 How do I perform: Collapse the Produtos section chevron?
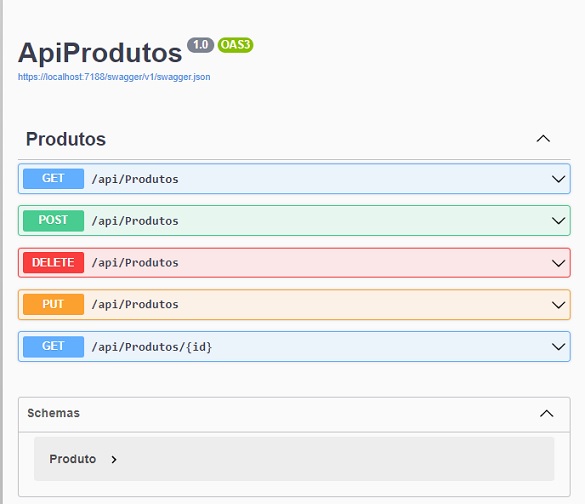[x=543, y=139]
